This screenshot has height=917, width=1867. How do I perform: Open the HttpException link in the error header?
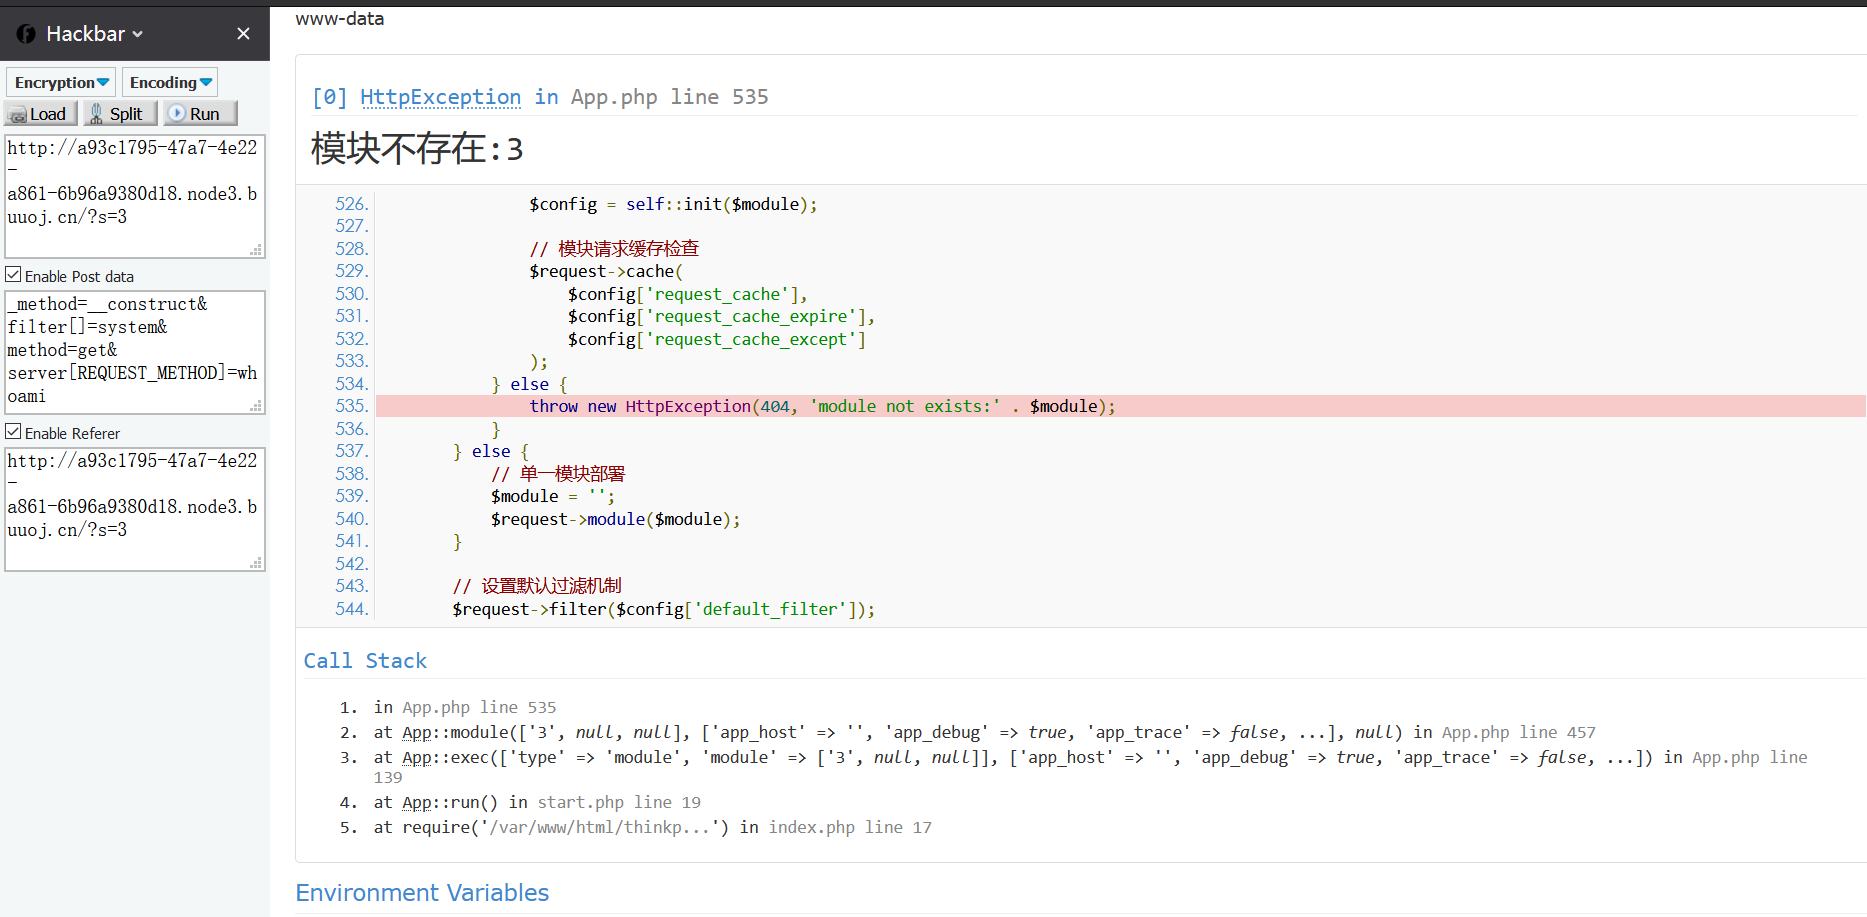(x=440, y=97)
